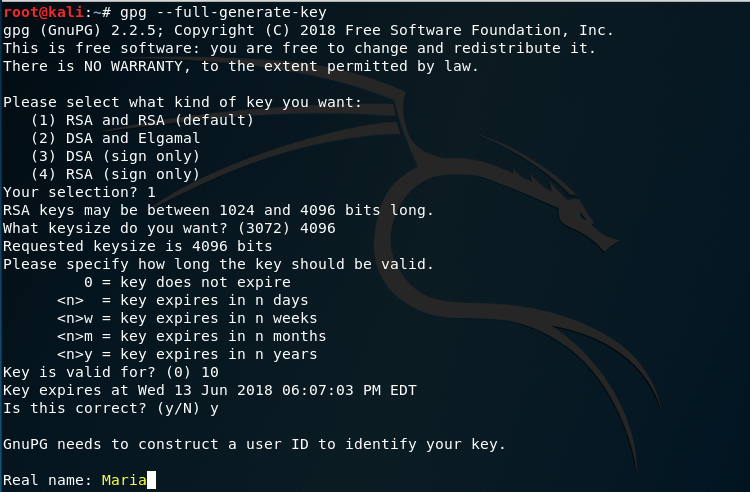This screenshot has width=750, height=492.
Task: Click the key expires in n years line
Action: [187, 354]
